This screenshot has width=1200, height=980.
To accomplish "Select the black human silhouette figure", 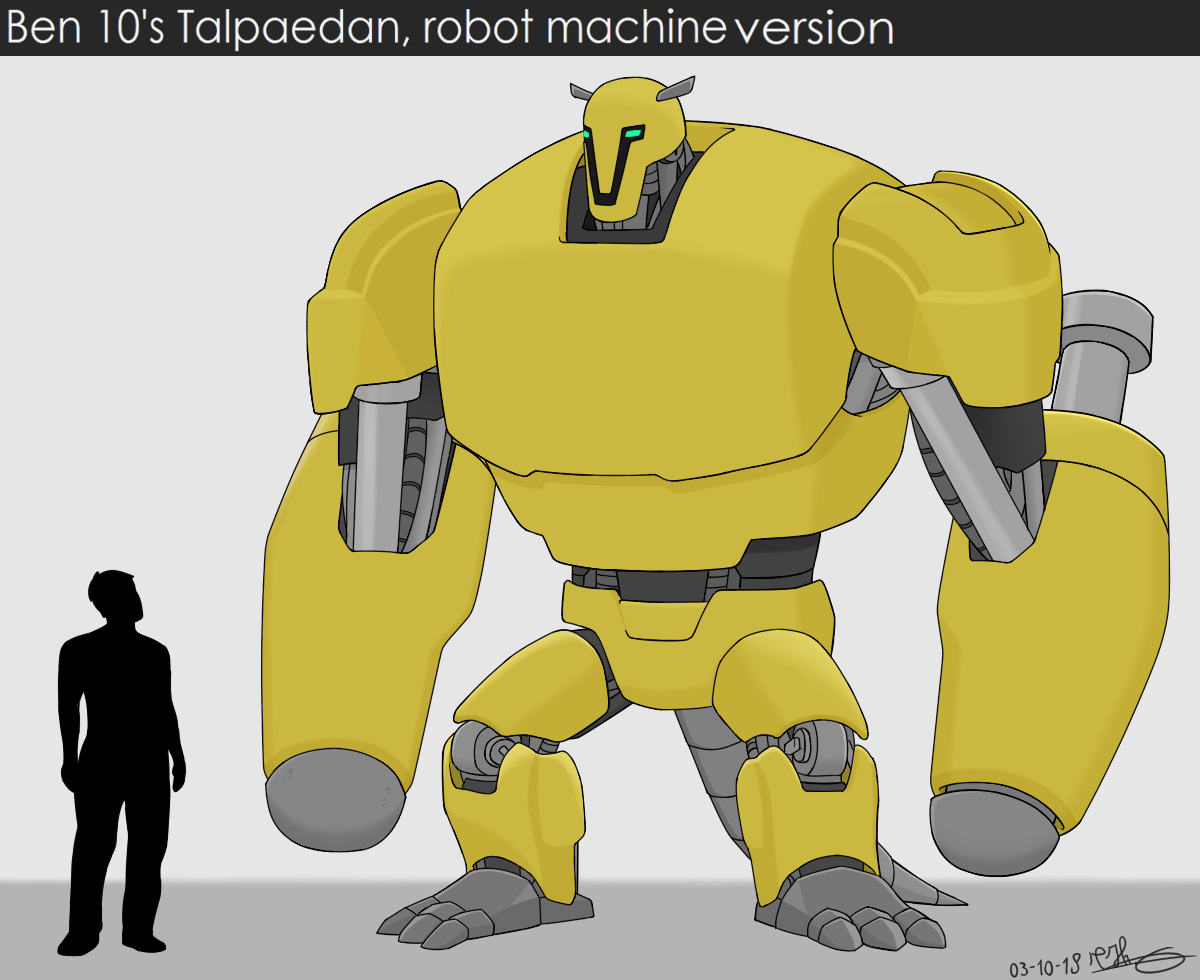I will [121, 762].
